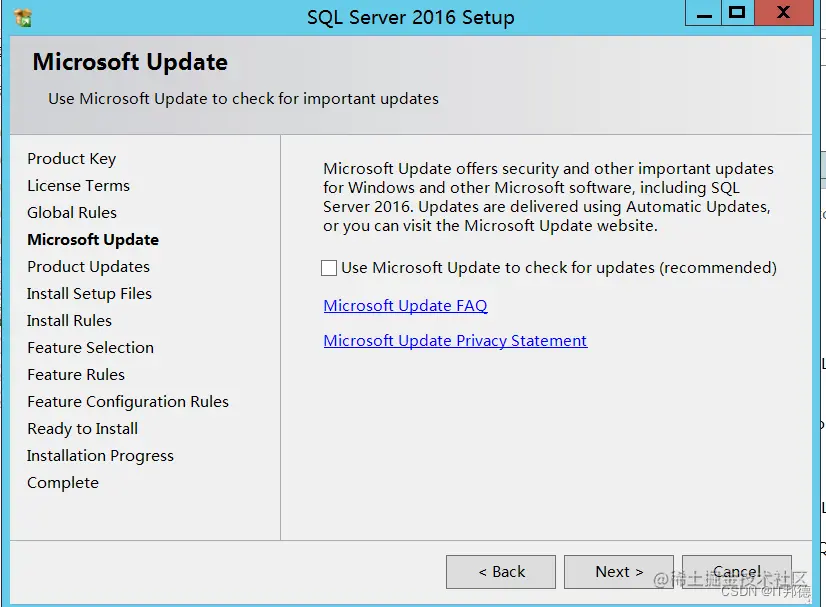
Task: Close the SQL Server 2016 Setup window
Action: click(x=784, y=13)
